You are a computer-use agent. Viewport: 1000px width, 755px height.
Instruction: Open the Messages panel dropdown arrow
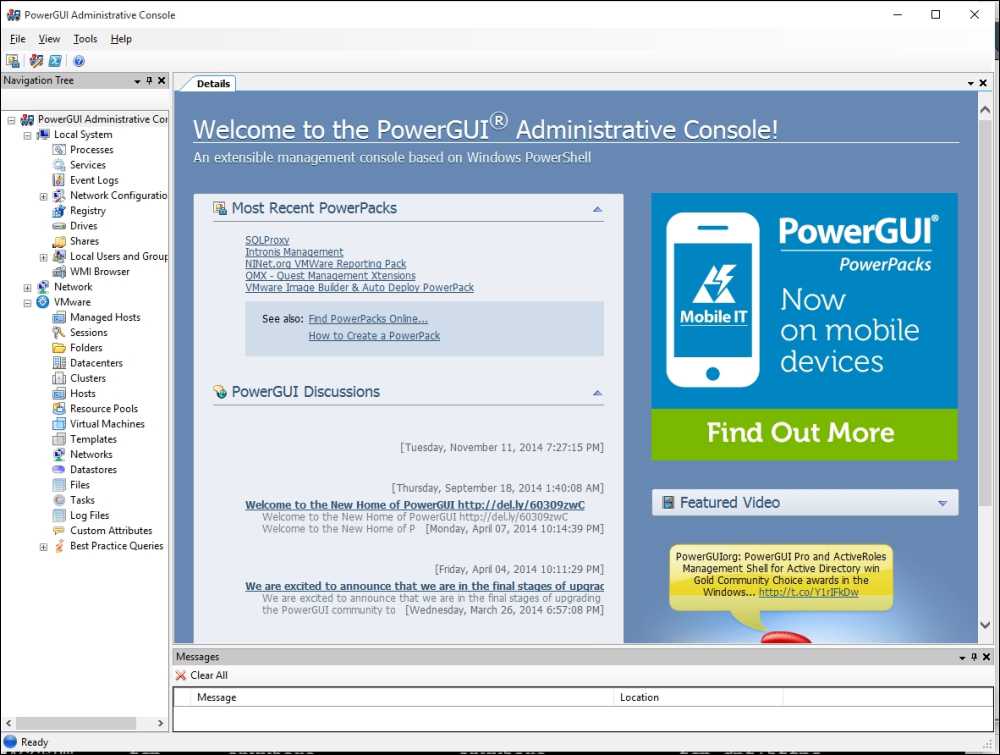click(962, 657)
